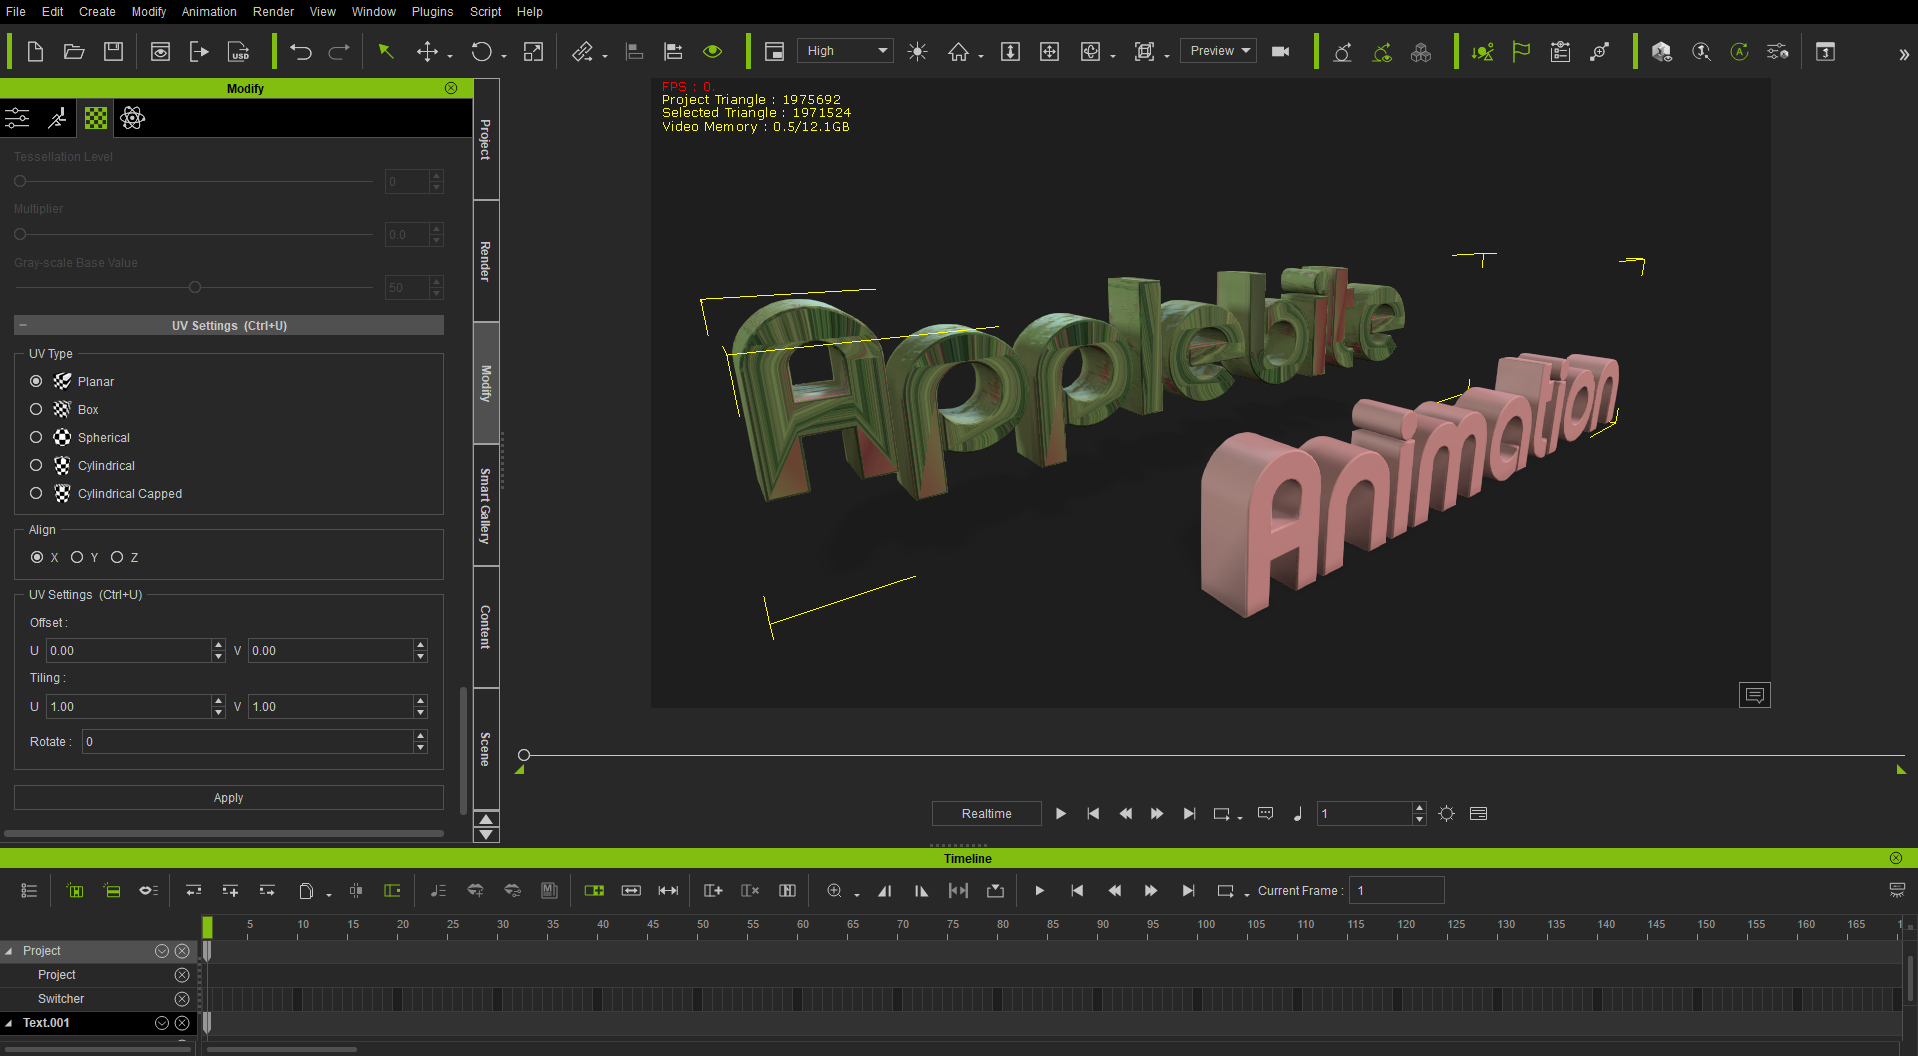Toggle the green eye visibility icon
This screenshot has height=1056, width=1918.
(712, 51)
